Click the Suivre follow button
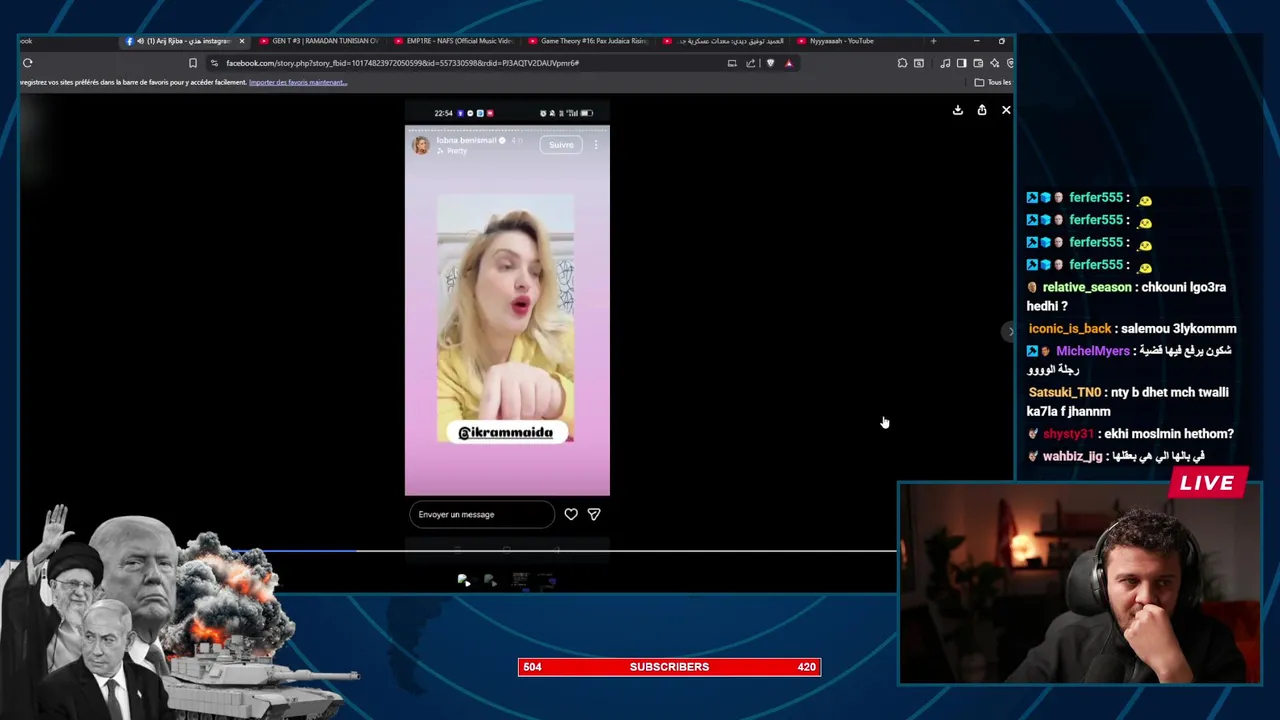 point(561,145)
